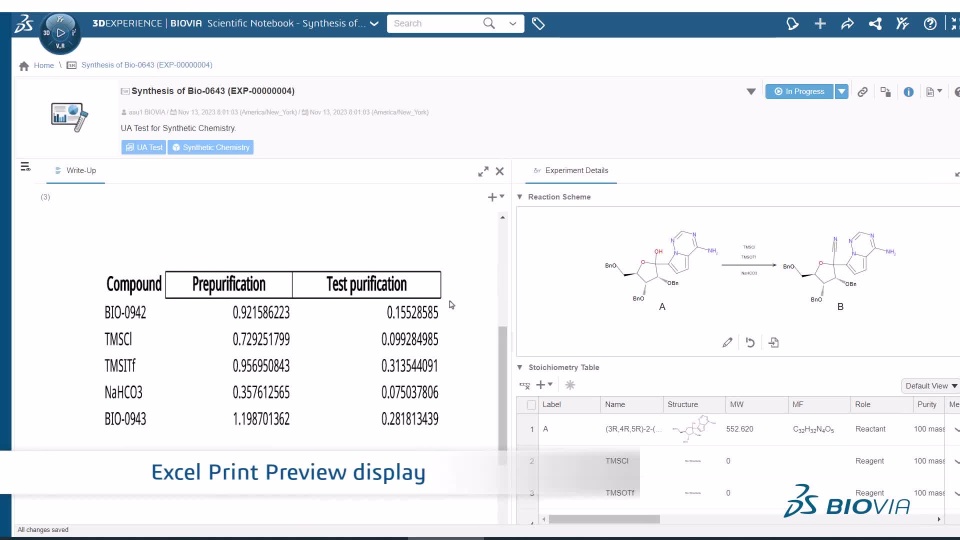
Task: Click the TMSCl name cell
Action: [617, 461]
